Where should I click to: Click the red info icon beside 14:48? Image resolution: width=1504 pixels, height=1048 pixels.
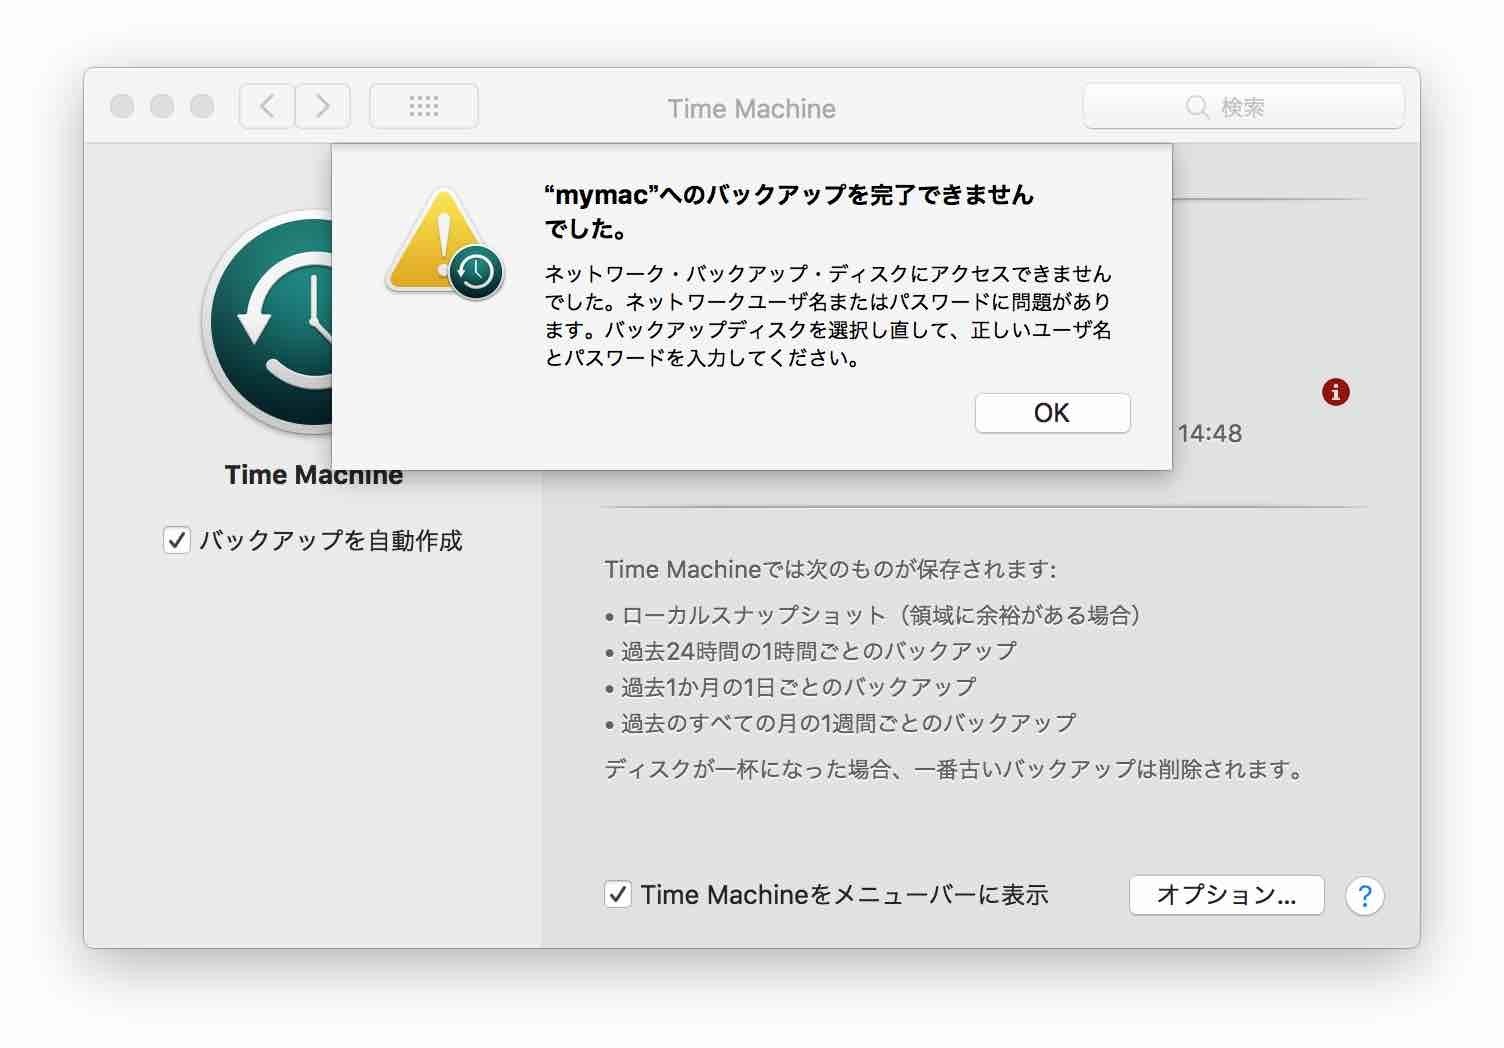tap(1335, 392)
